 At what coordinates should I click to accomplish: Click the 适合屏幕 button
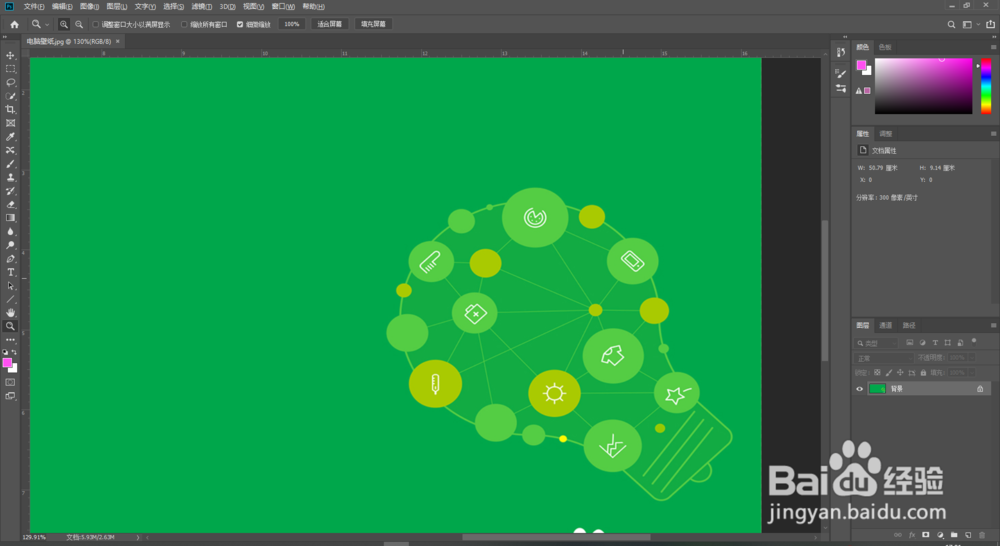pyautogui.click(x=330, y=24)
